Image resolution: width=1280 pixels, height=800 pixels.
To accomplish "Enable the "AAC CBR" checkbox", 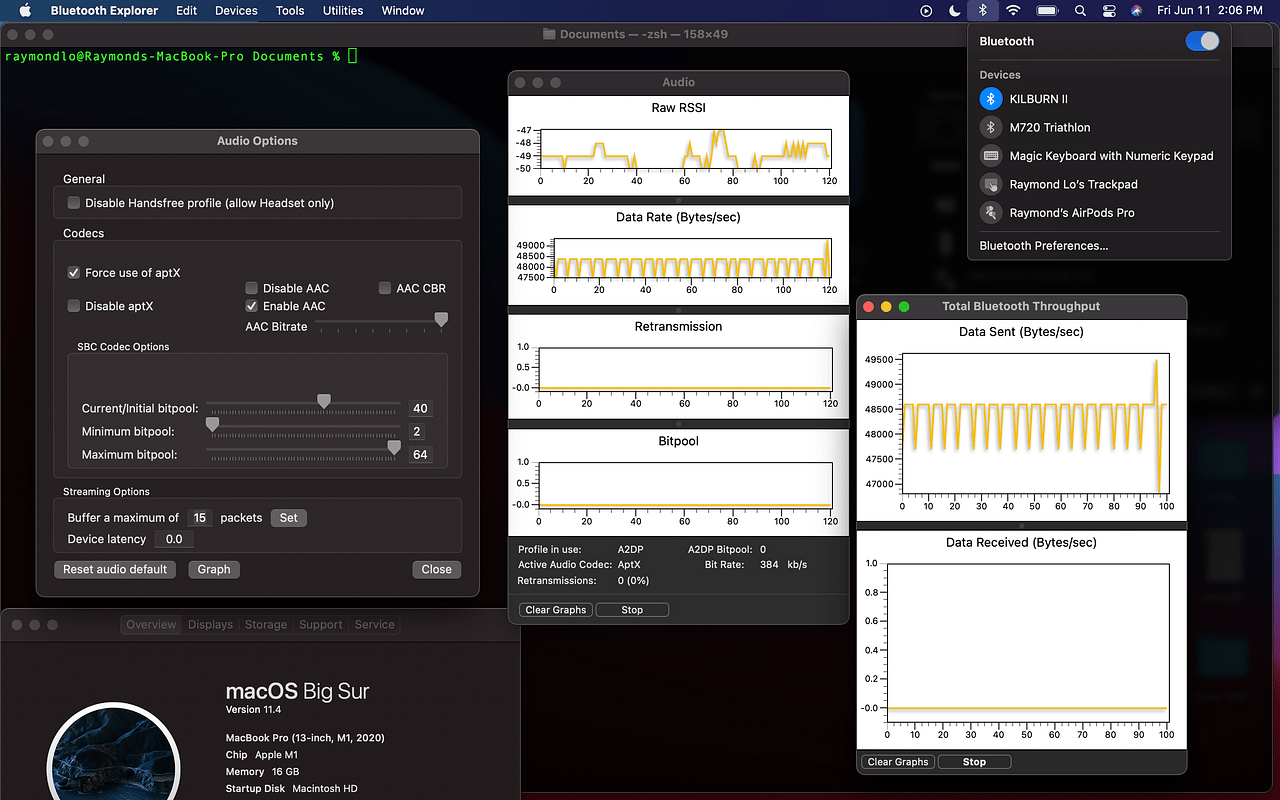I will pyautogui.click(x=384, y=288).
